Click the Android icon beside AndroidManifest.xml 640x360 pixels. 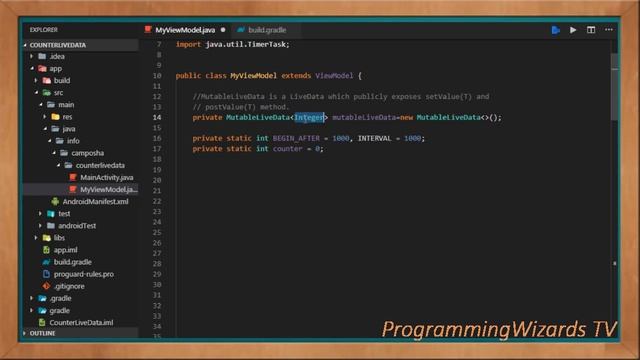pyautogui.click(x=55, y=201)
